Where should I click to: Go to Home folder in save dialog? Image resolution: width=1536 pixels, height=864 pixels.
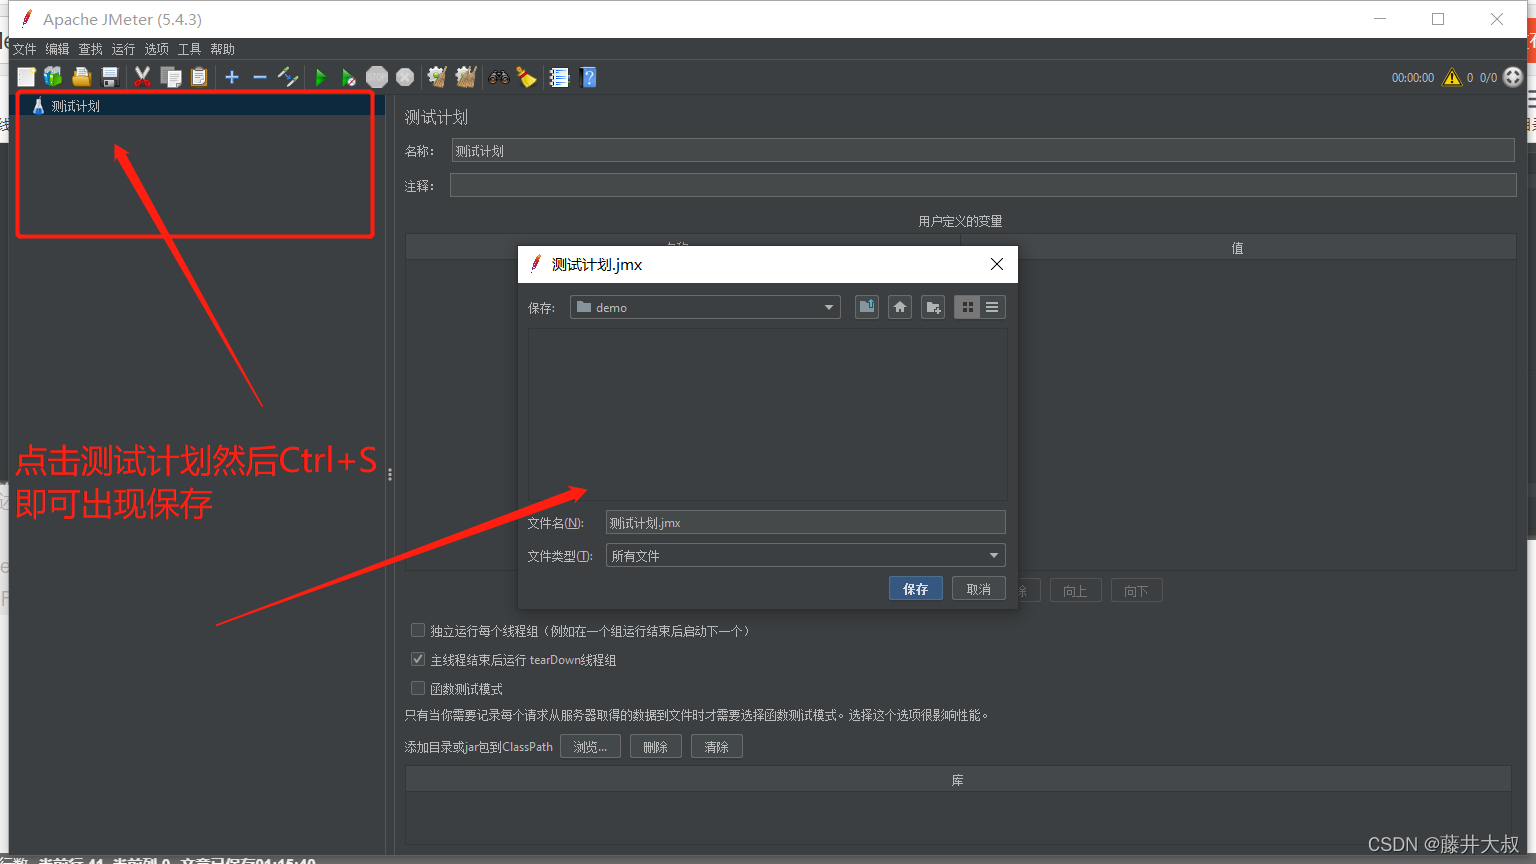900,307
